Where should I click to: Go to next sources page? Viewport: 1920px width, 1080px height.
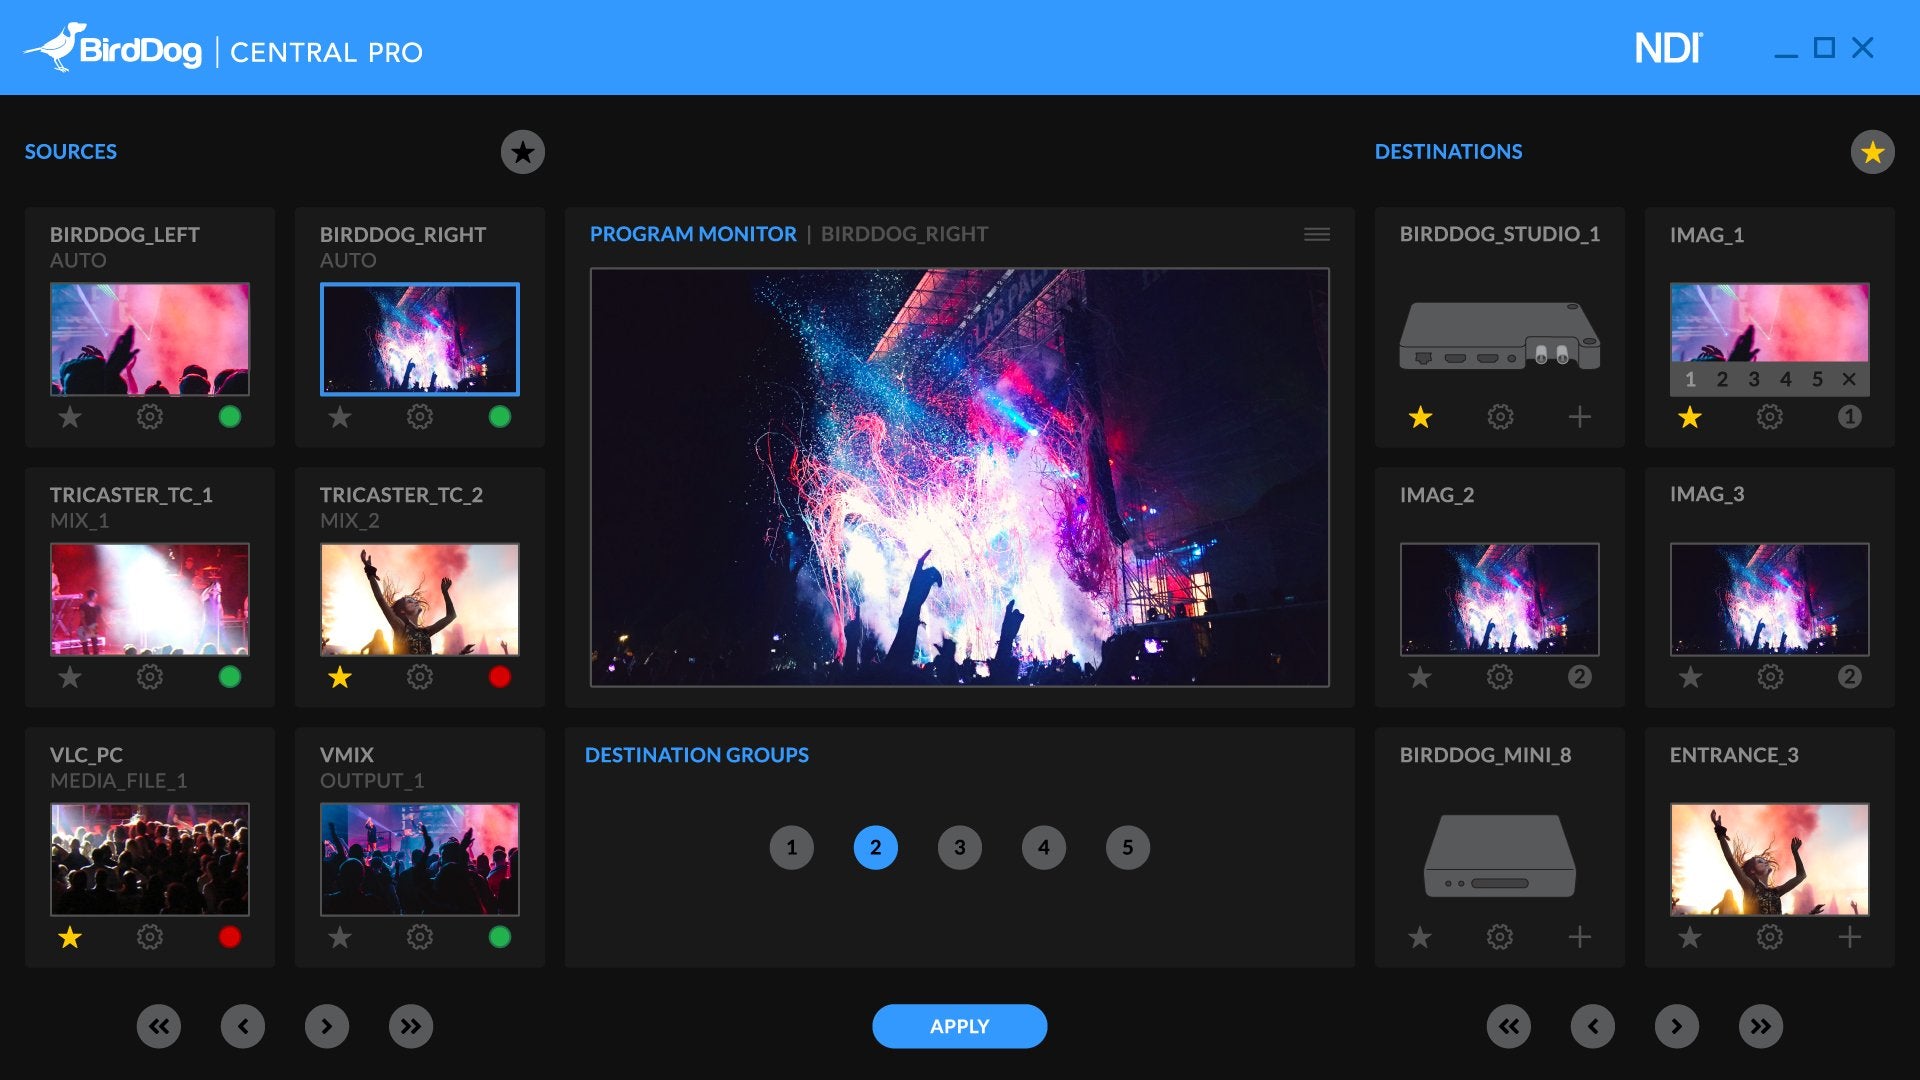pos(327,1026)
